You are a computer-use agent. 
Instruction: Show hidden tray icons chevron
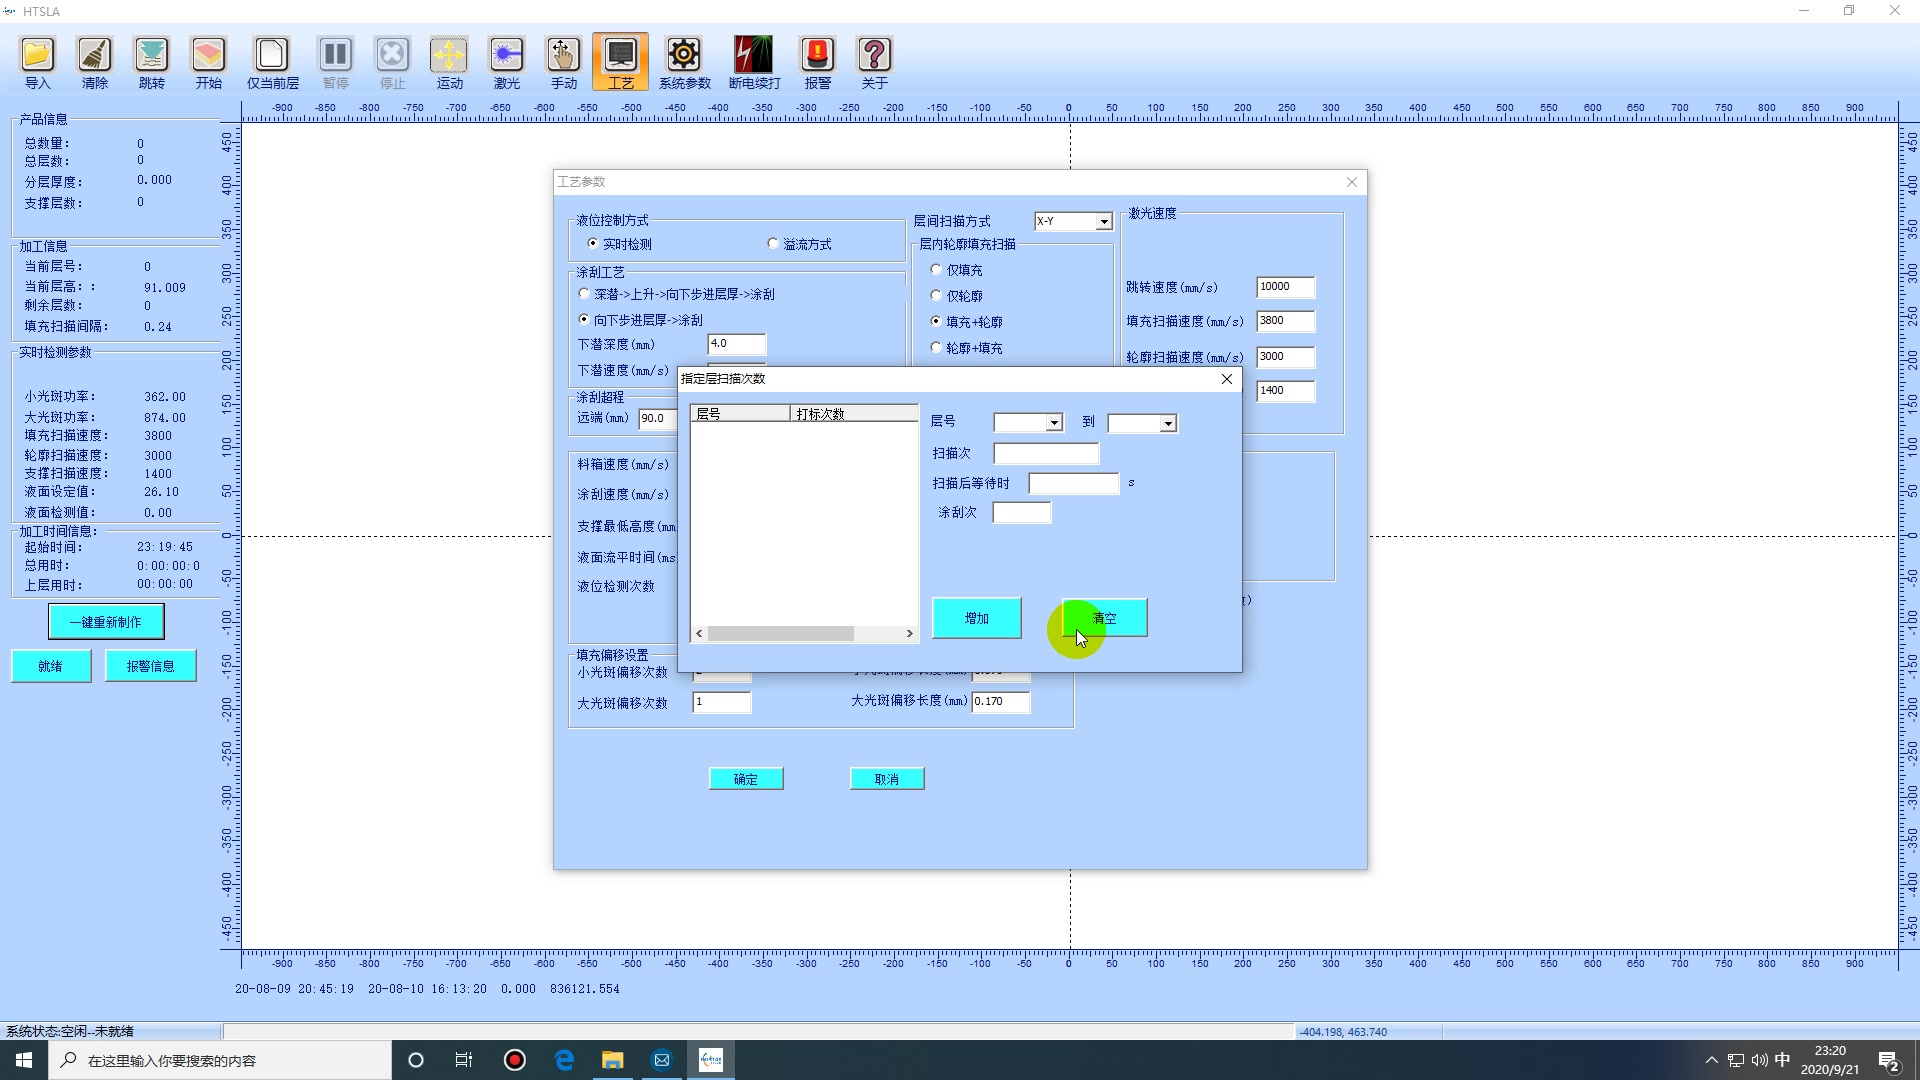[1711, 1060]
